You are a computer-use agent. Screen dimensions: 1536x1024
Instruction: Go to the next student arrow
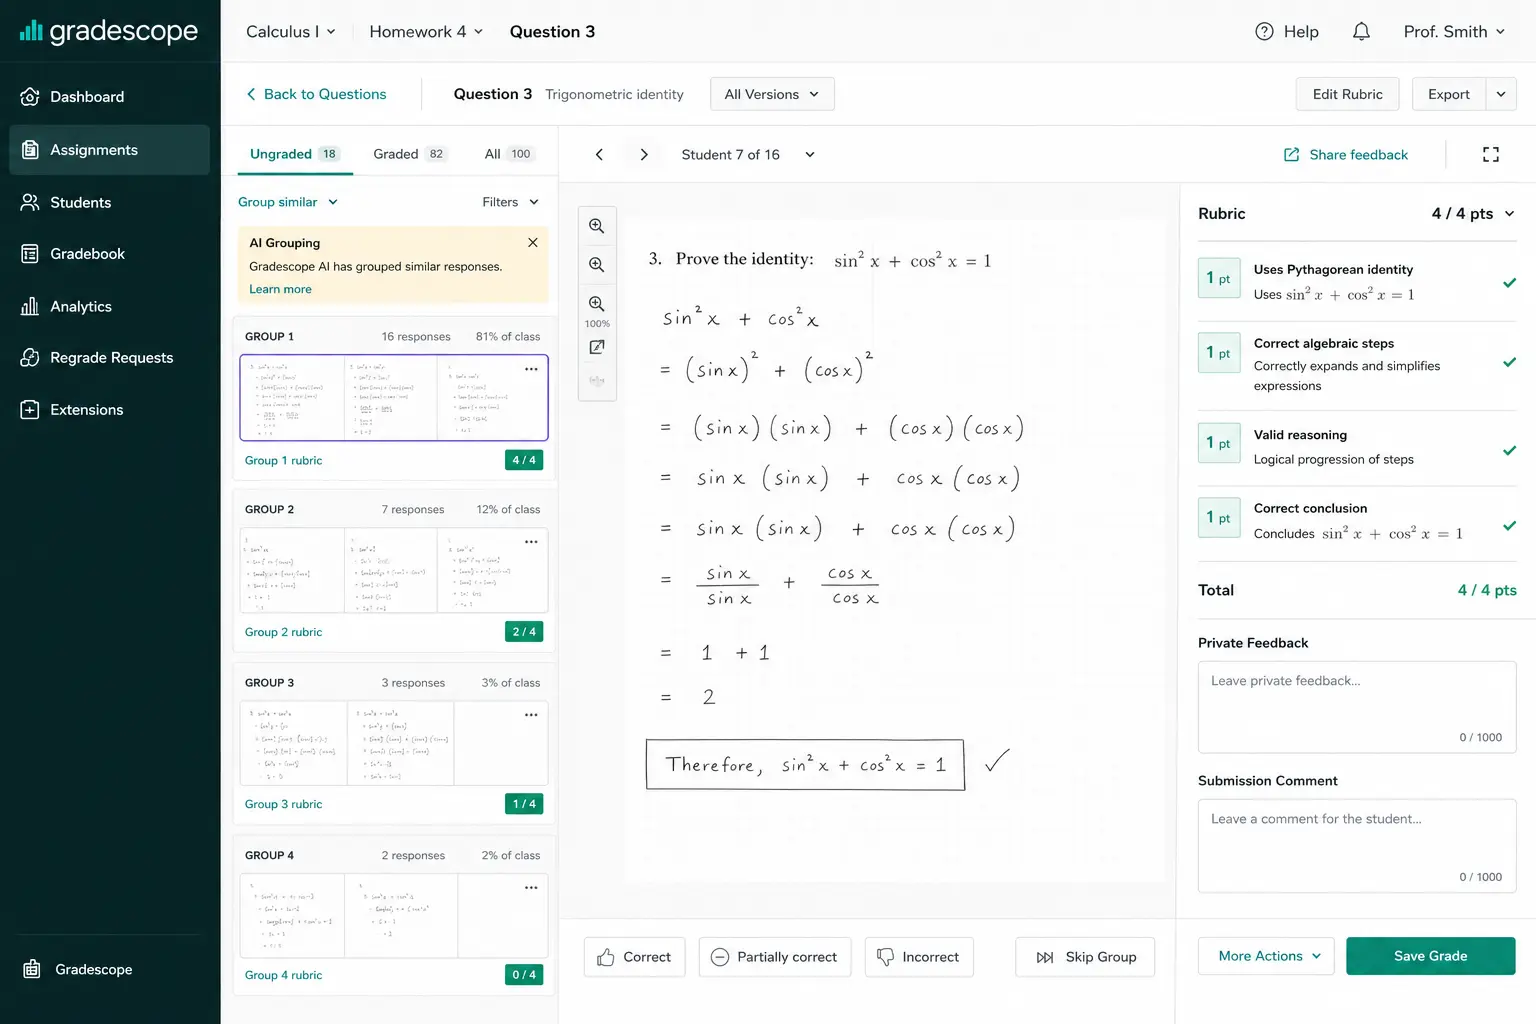point(644,154)
